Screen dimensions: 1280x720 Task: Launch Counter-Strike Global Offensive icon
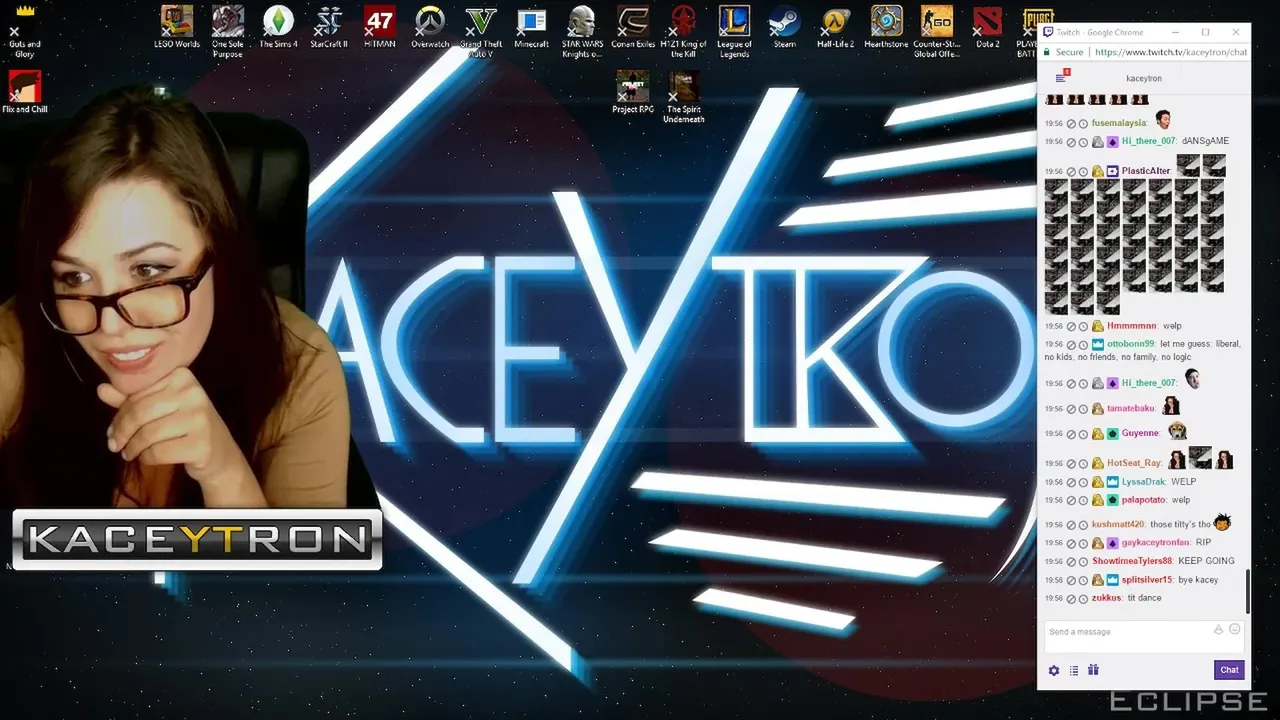point(937,31)
